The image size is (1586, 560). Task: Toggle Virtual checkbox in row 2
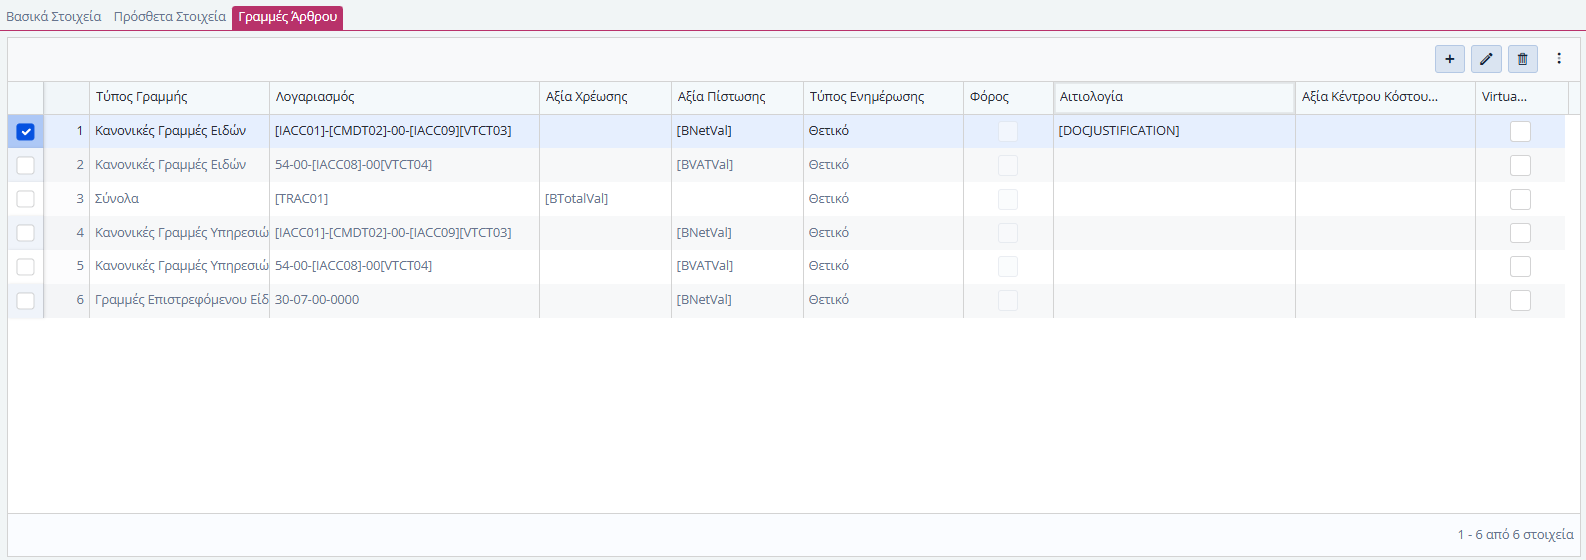click(1520, 165)
